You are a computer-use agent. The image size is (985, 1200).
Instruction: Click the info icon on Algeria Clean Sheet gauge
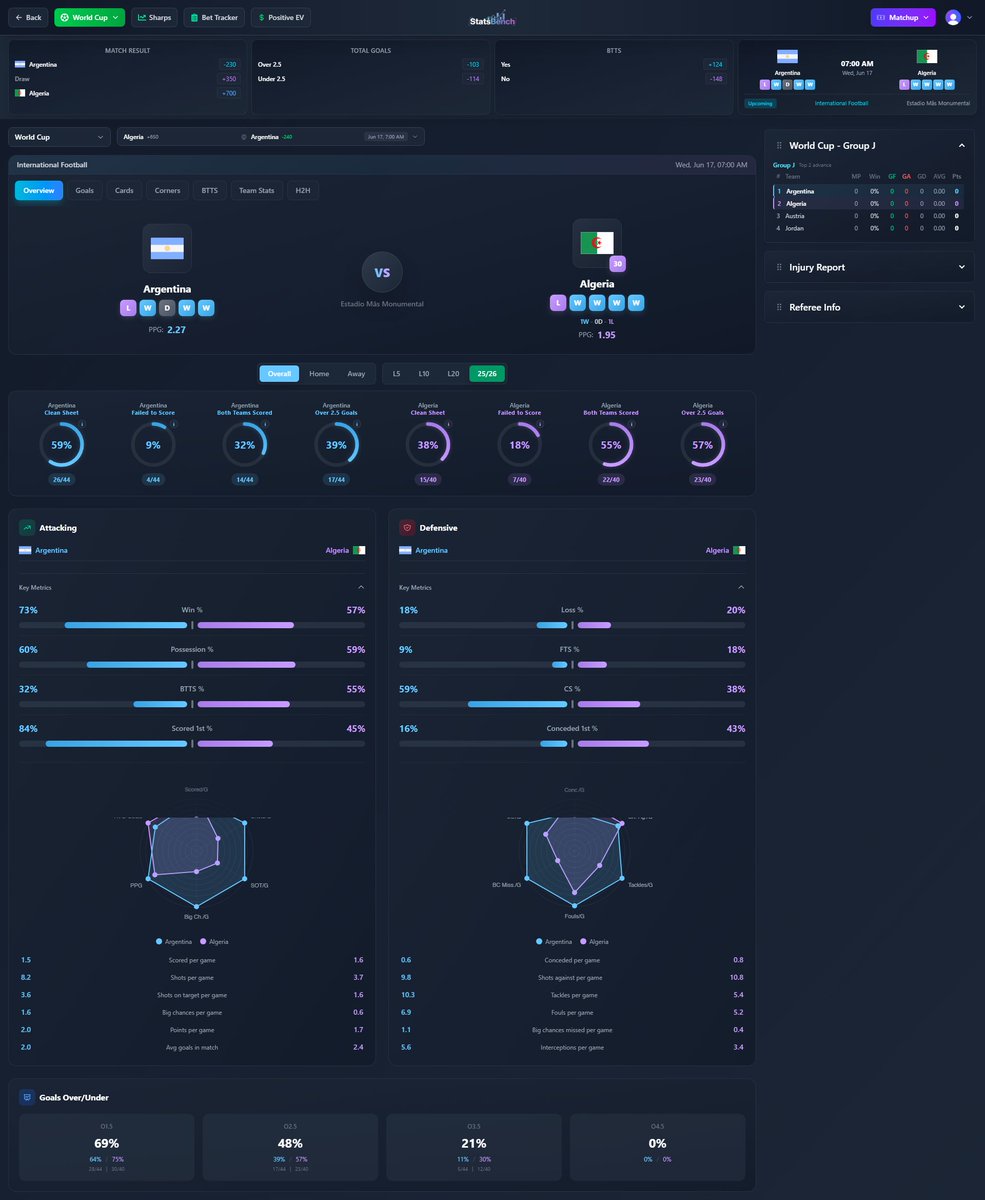(x=449, y=424)
